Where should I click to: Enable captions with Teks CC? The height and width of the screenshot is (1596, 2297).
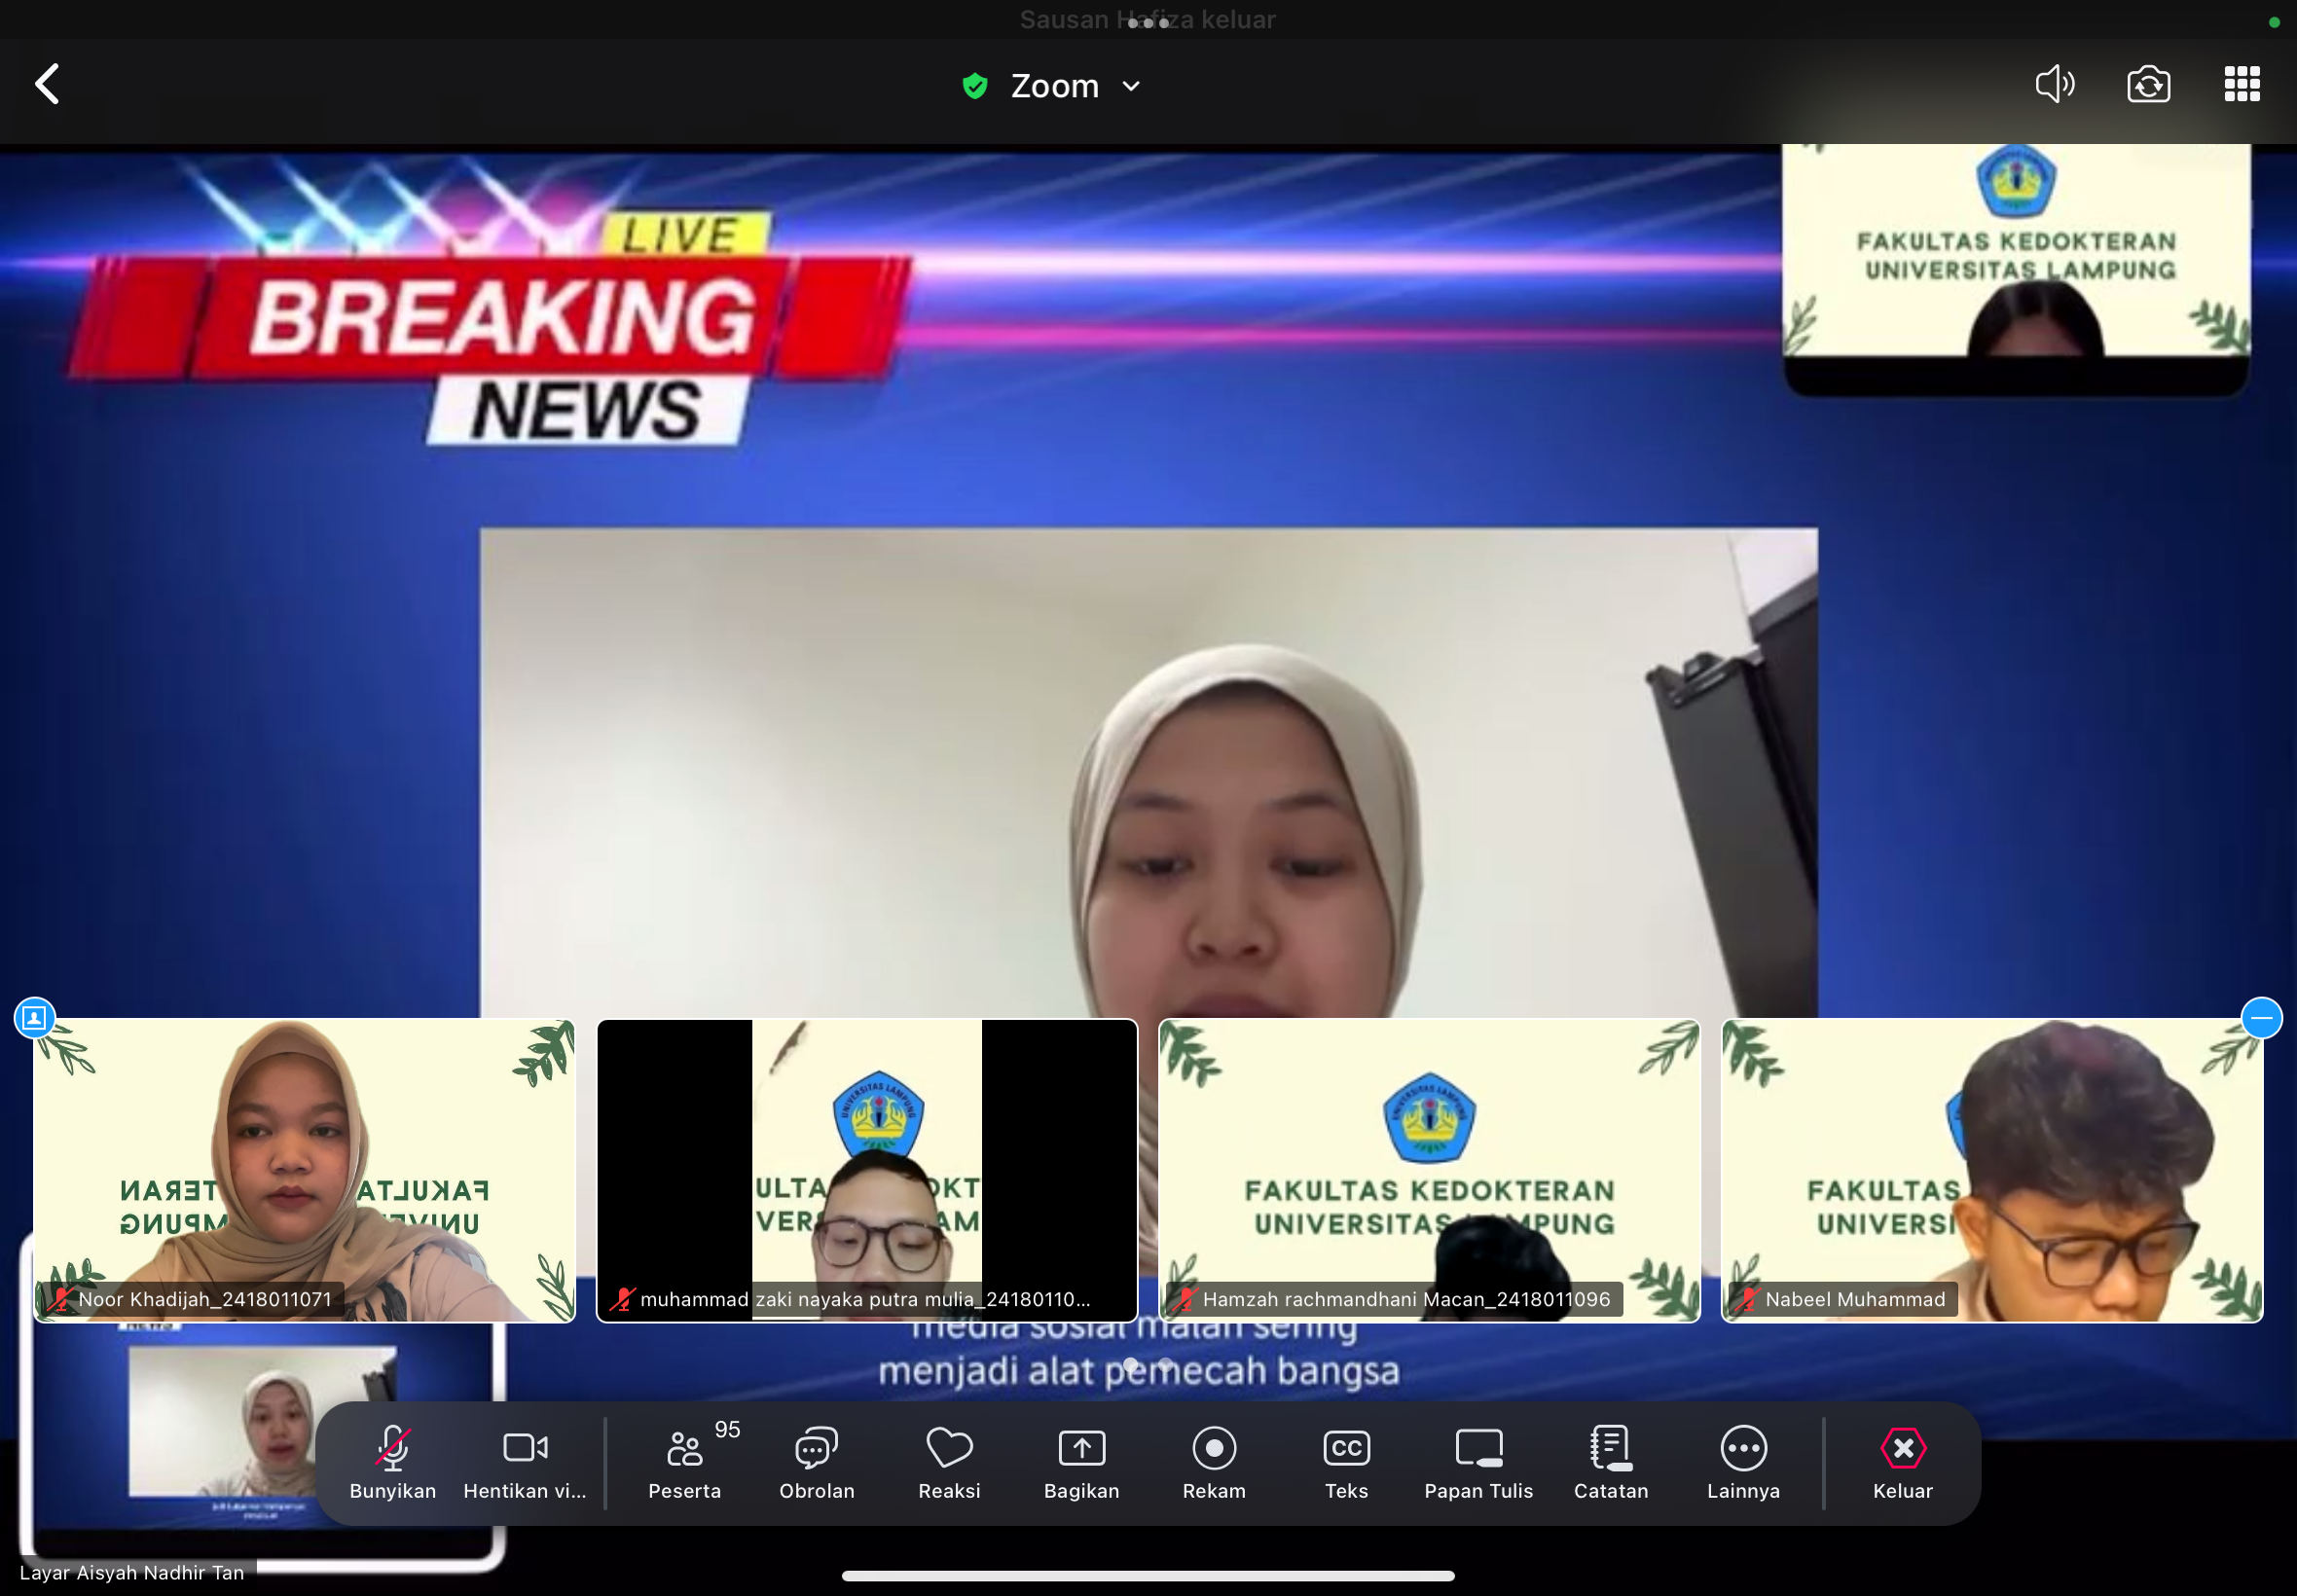pyautogui.click(x=1346, y=1462)
